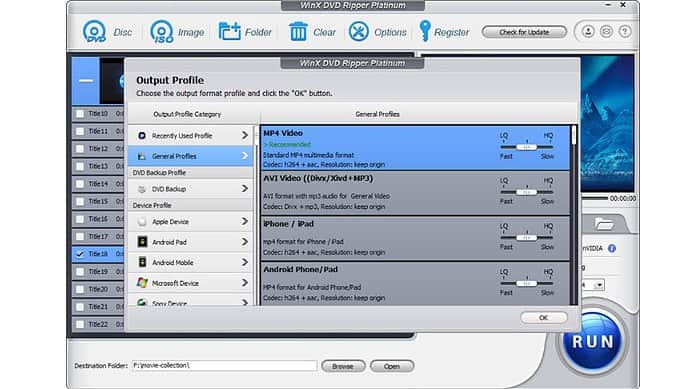Adjust AVI Video quality slider
Screen dimensions: 699x389
click(526, 192)
